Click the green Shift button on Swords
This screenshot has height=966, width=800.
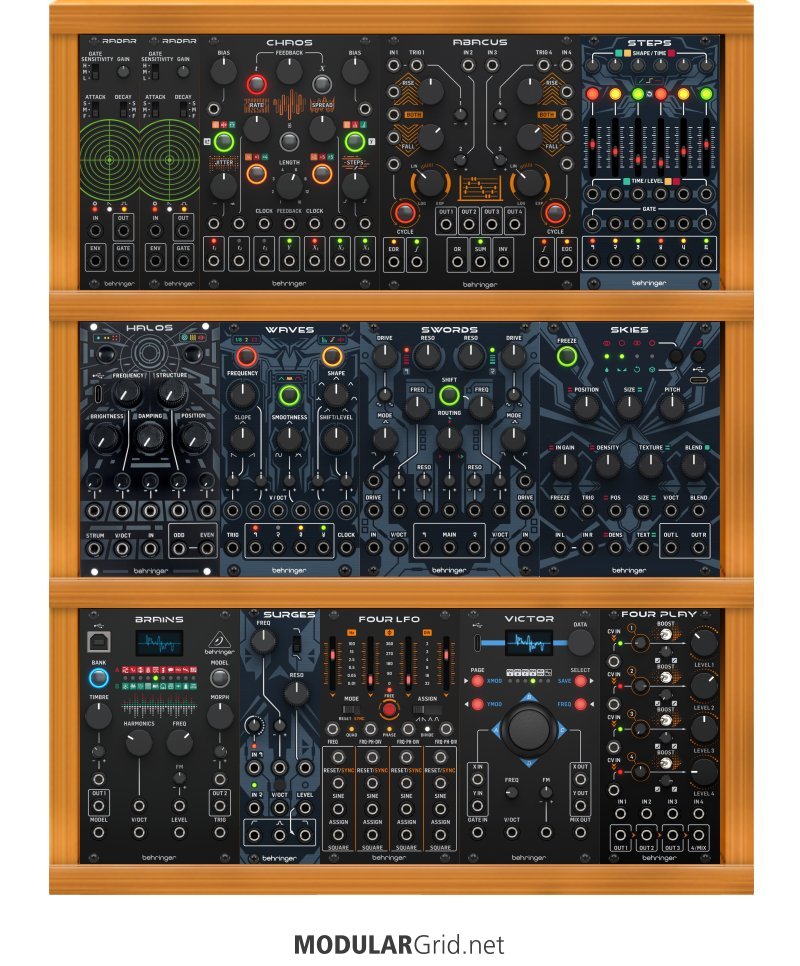(449, 395)
